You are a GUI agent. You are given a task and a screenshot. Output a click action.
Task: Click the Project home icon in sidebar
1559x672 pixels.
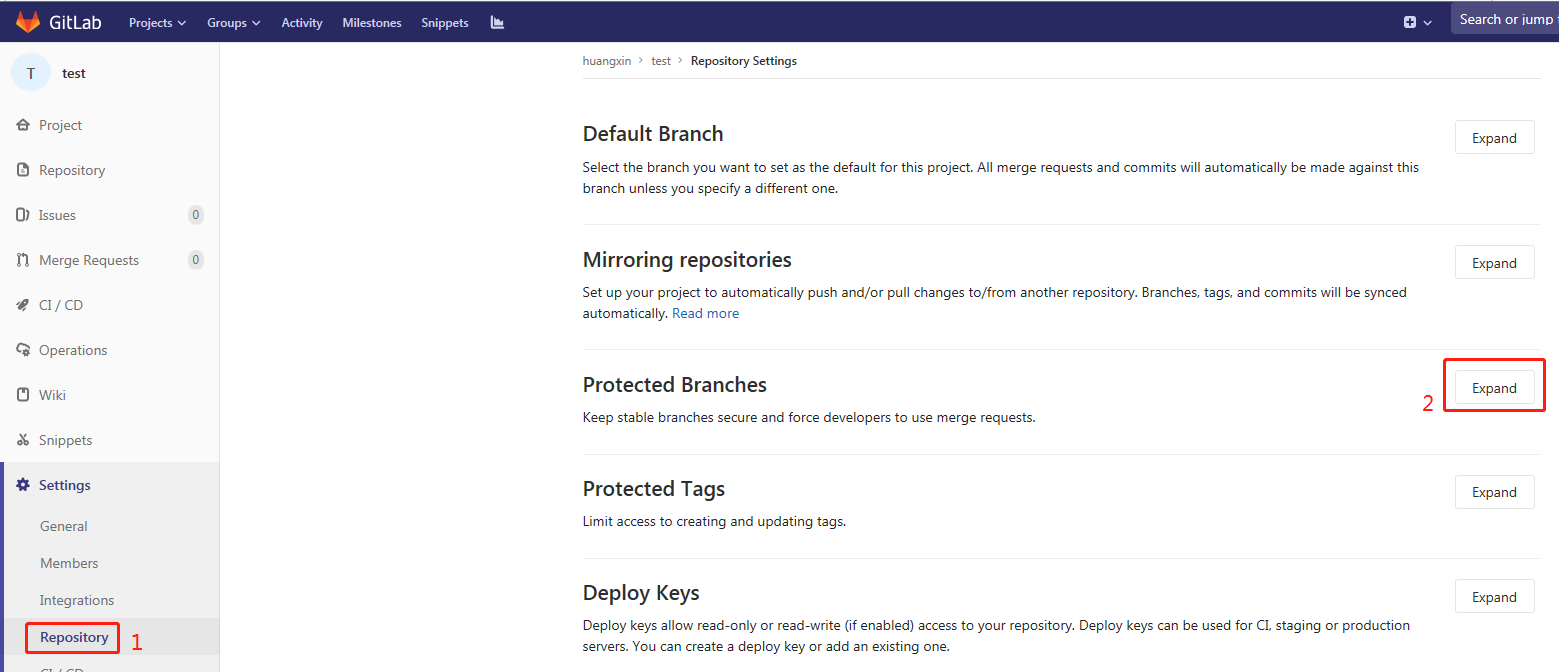pos(23,125)
